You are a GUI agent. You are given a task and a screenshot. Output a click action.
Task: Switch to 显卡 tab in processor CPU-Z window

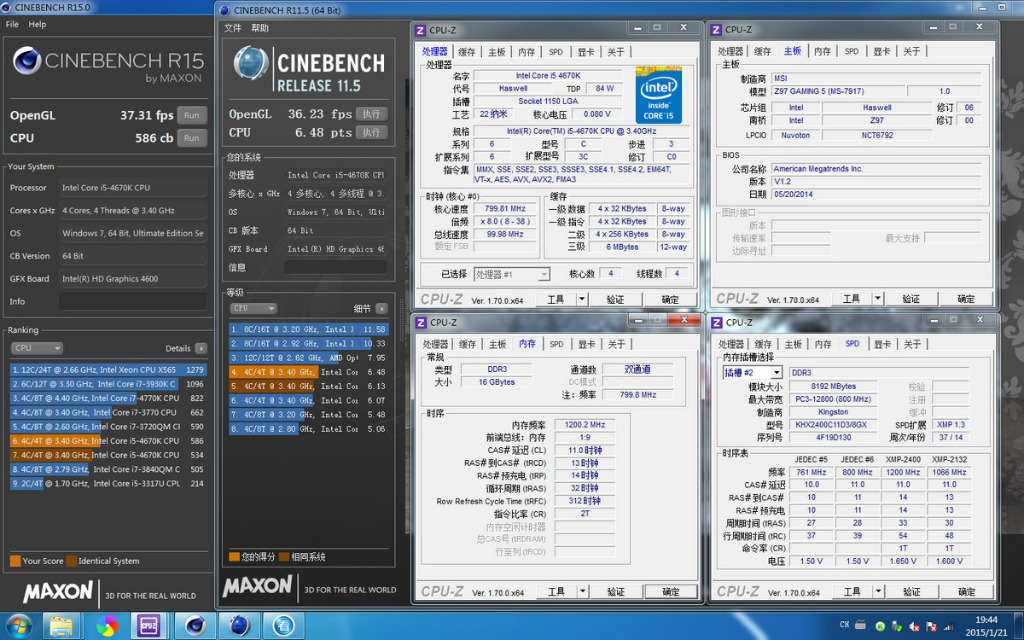[x=586, y=52]
